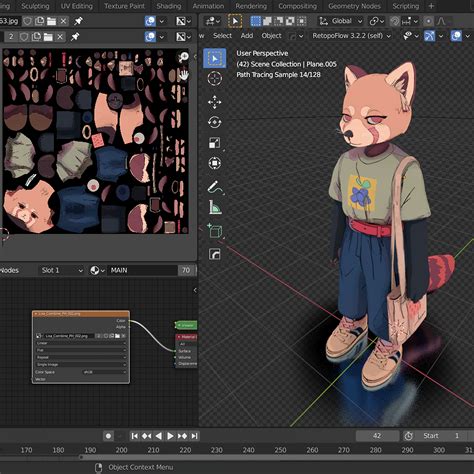Jump to the last frame
Screen dimensions: 474x474
click(x=195, y=436)
